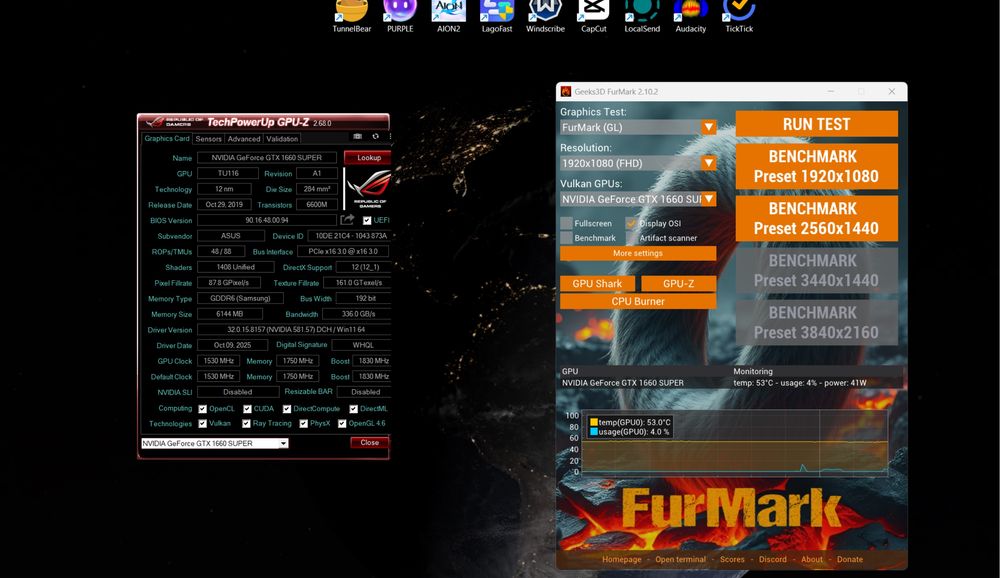This screenshot has width=1000, height=578.
Task: Open the PURPLE desktop shortcut
Action: (x=400, y=16)
